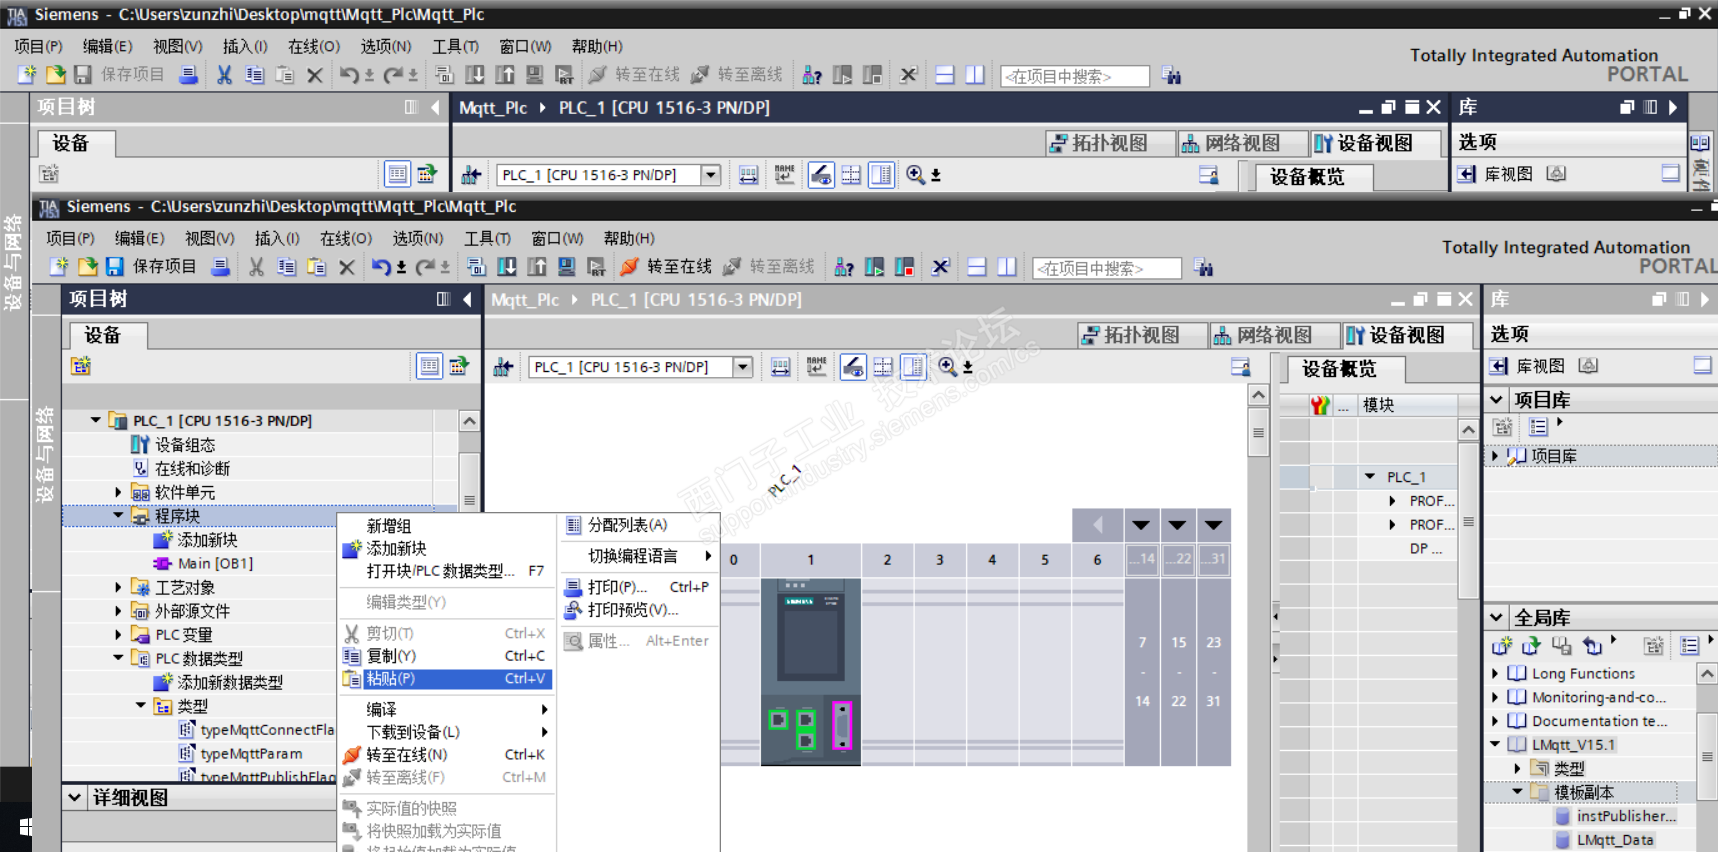Choose 复制(Y) from the context menu
Image resolution: width=1718 pixels, height=852 pixels.
click(445, 656)
